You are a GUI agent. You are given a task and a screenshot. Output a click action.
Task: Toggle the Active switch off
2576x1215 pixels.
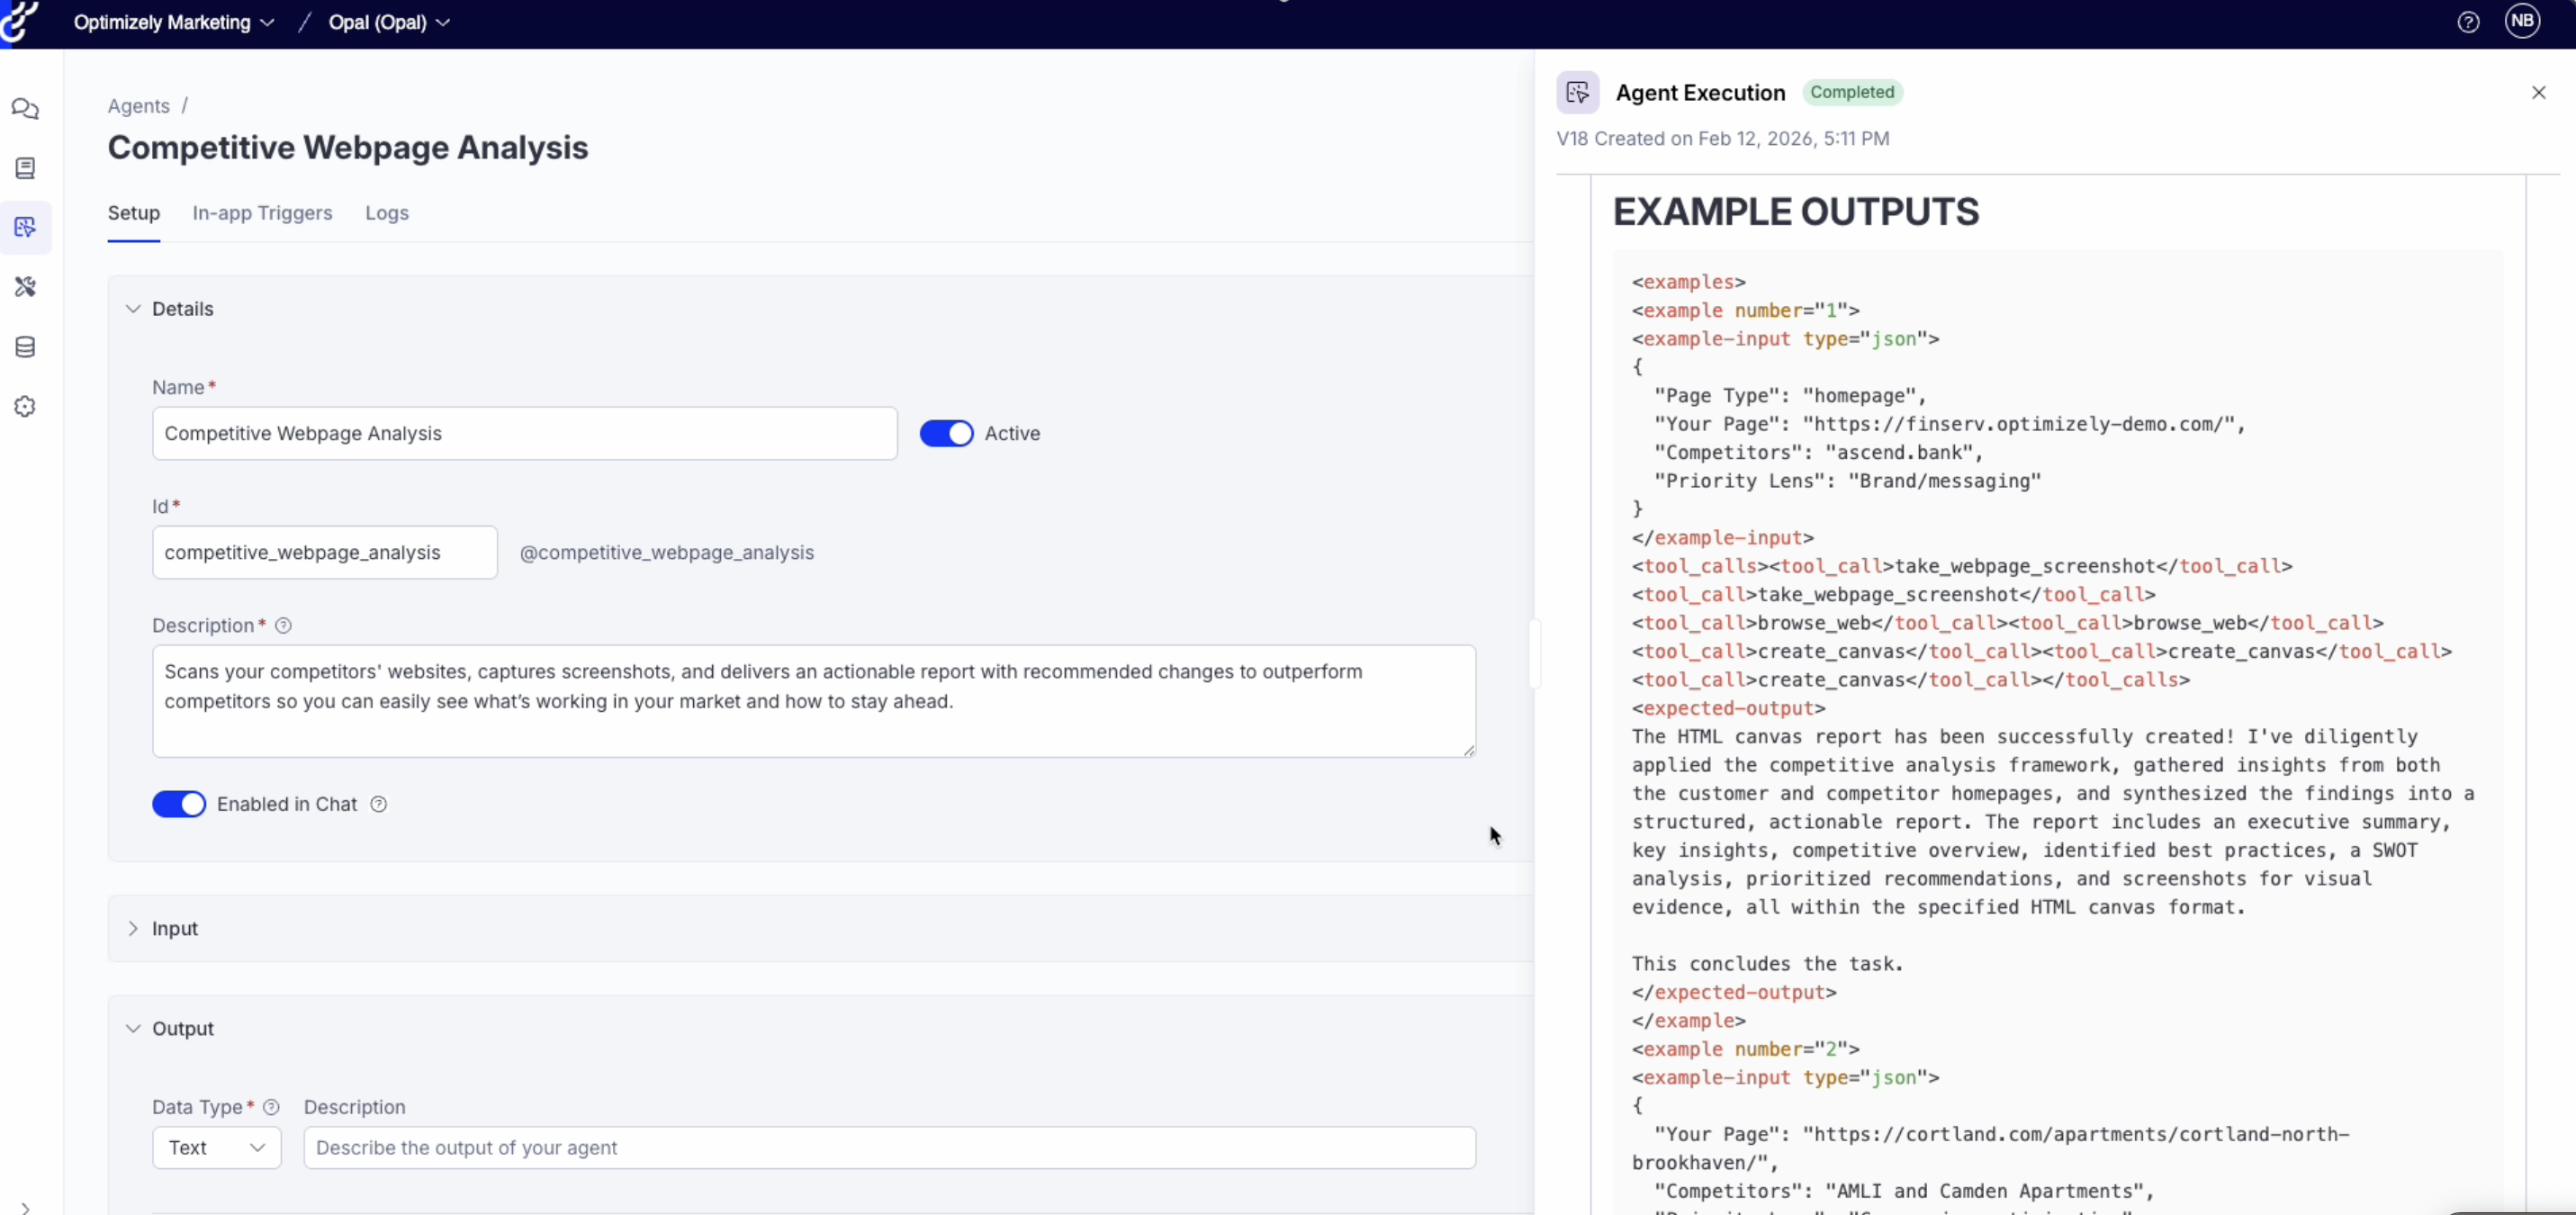[945, 433]
